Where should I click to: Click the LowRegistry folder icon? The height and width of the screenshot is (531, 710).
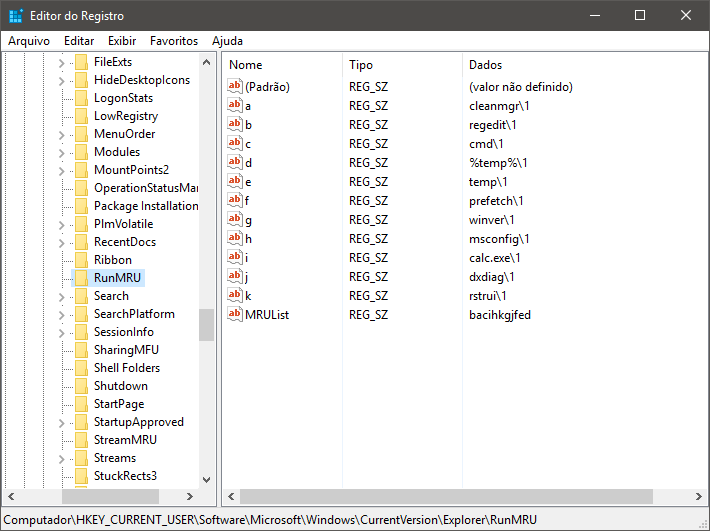click(x=82, y=116)
